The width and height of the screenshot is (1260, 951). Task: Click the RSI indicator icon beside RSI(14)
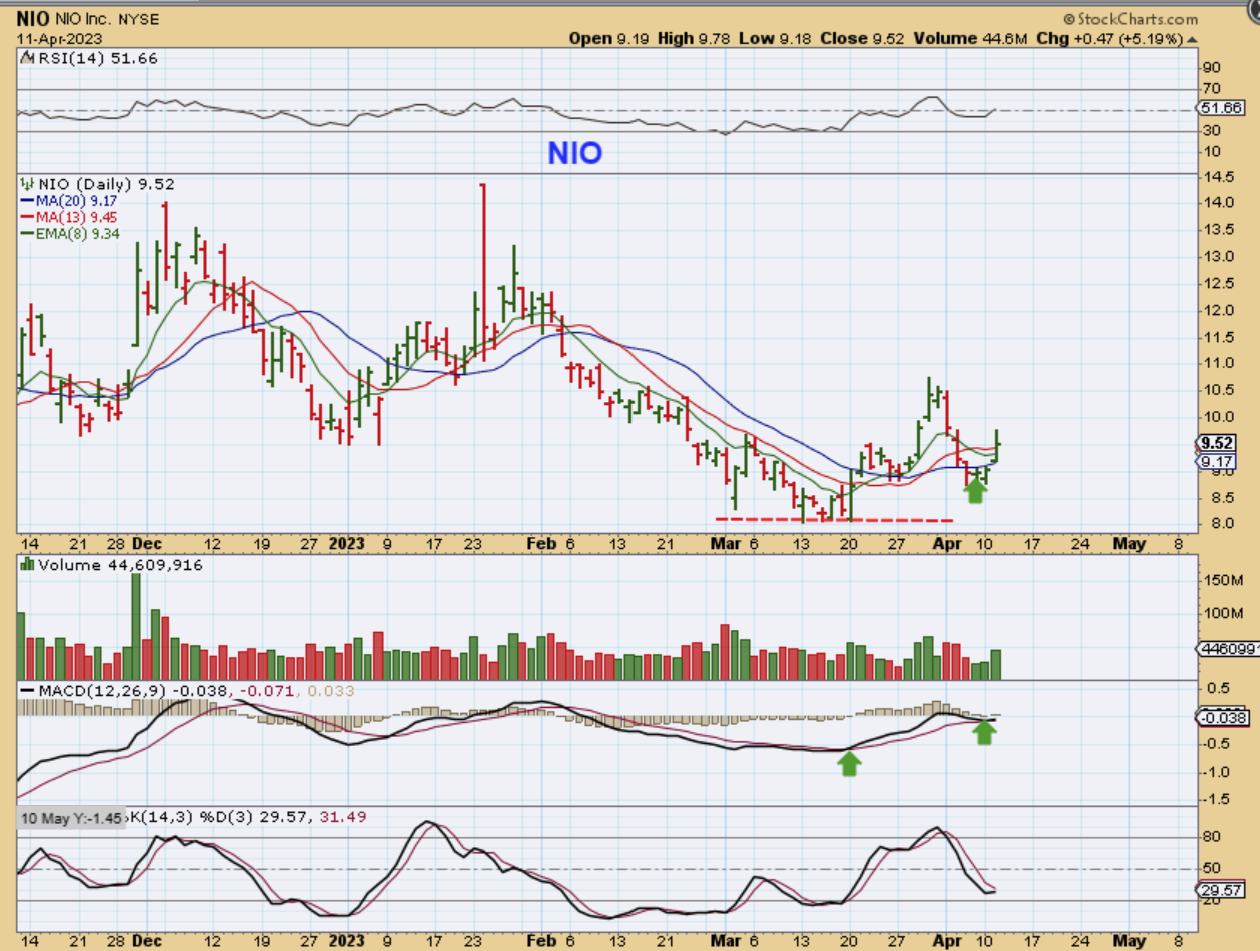coord(27,58)
